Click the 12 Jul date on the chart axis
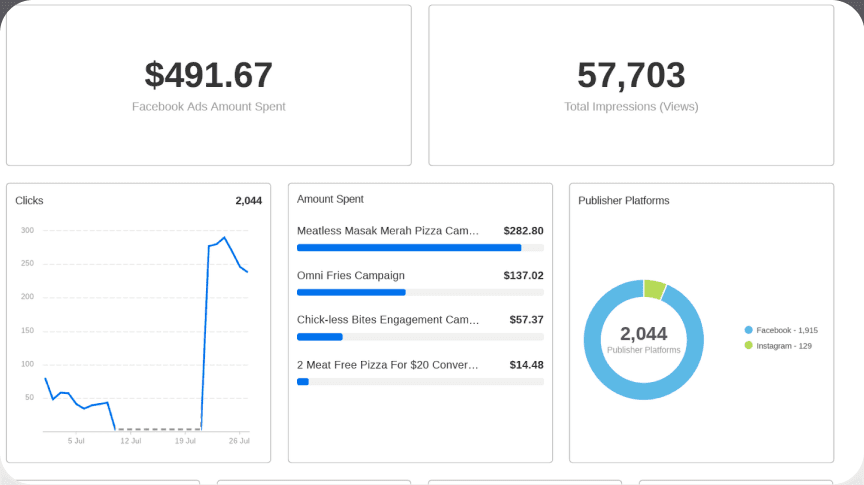864x485 pixels. 131,441
